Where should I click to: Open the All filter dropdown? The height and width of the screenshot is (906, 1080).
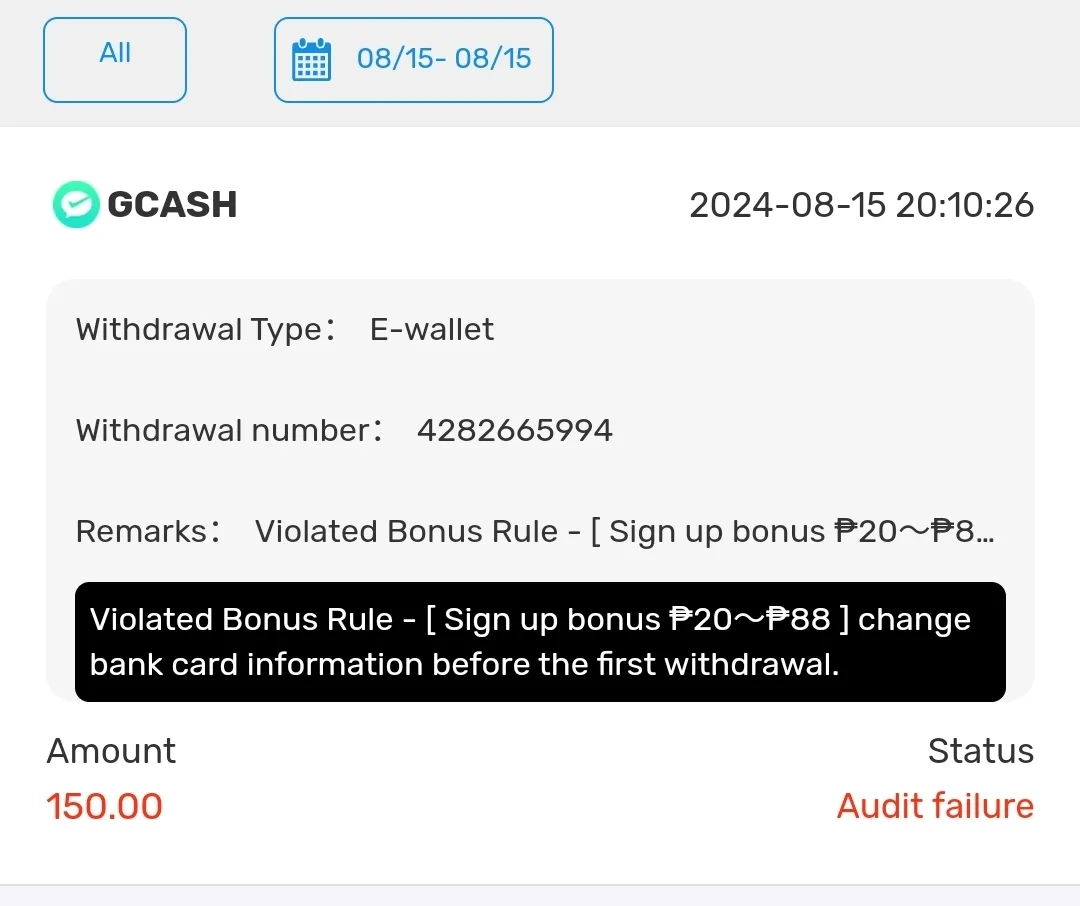click(114, 60)
